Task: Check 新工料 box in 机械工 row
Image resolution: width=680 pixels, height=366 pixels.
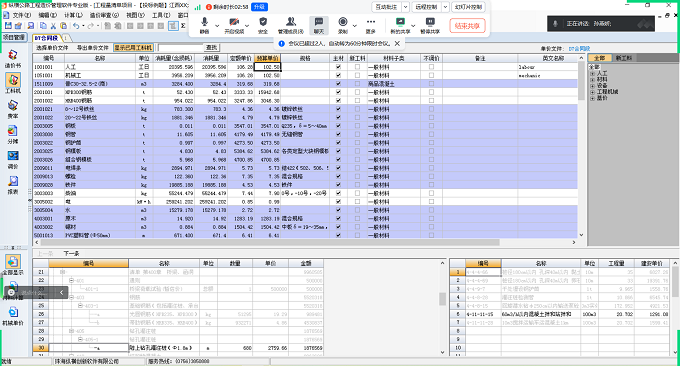Action: pos(357,75)
